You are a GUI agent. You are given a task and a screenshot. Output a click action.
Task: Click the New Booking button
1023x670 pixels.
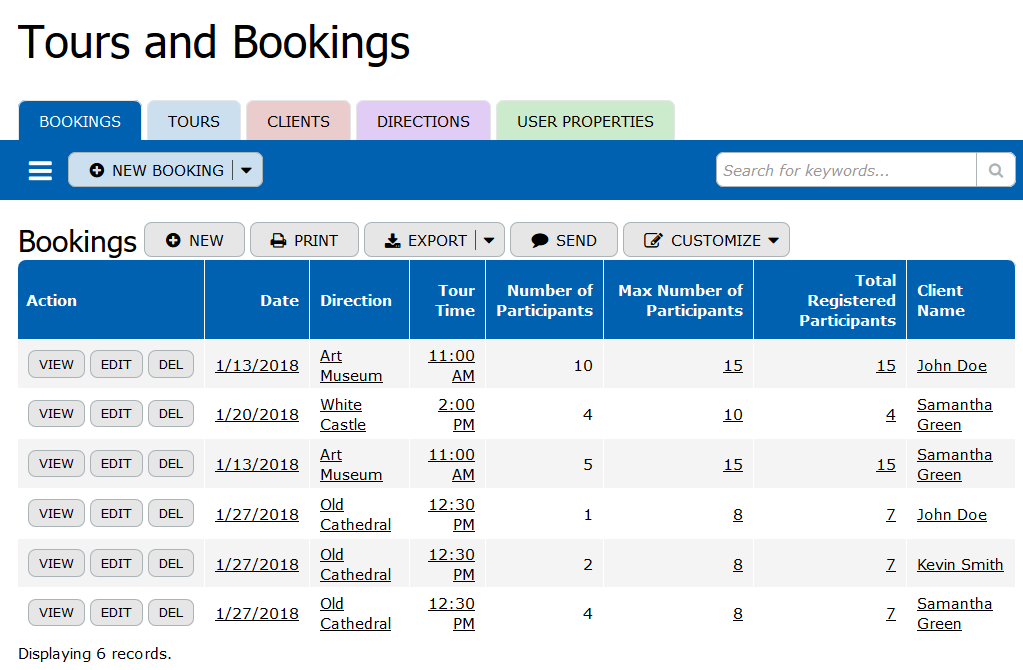tap(155, 171)
